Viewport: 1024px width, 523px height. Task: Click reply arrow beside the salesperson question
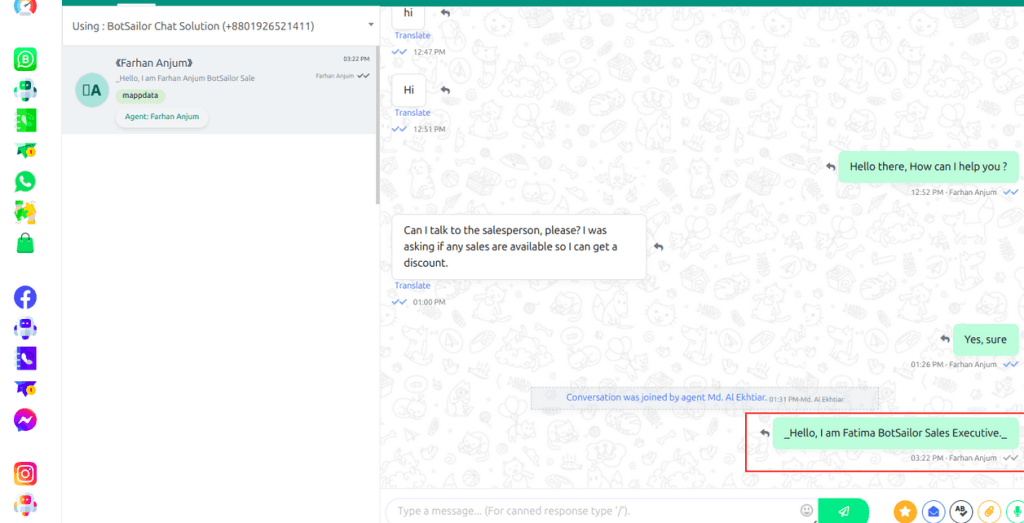(658, 246)
